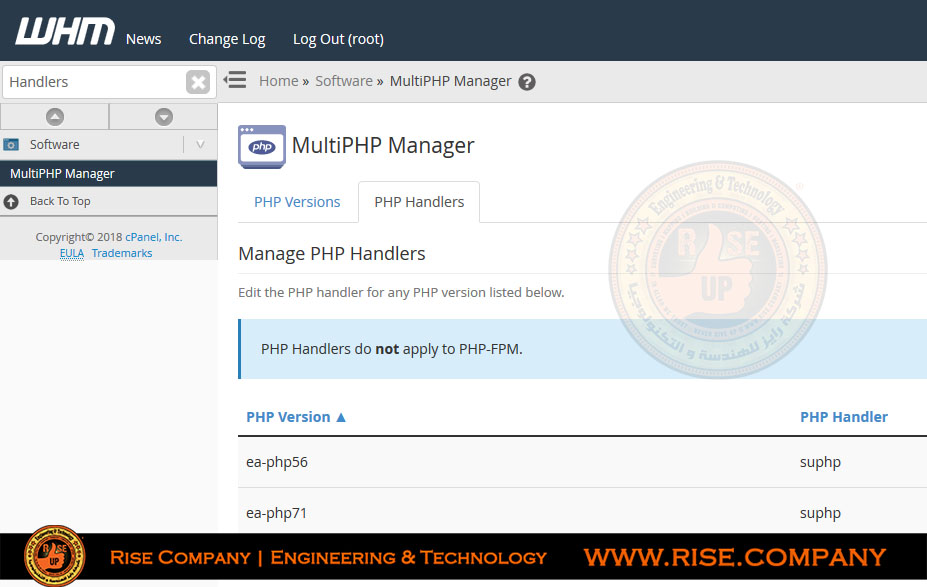Select MultiPHP Manager in sidebar
927x587 pixels.
pyautogui.click(x=109, y=174)
